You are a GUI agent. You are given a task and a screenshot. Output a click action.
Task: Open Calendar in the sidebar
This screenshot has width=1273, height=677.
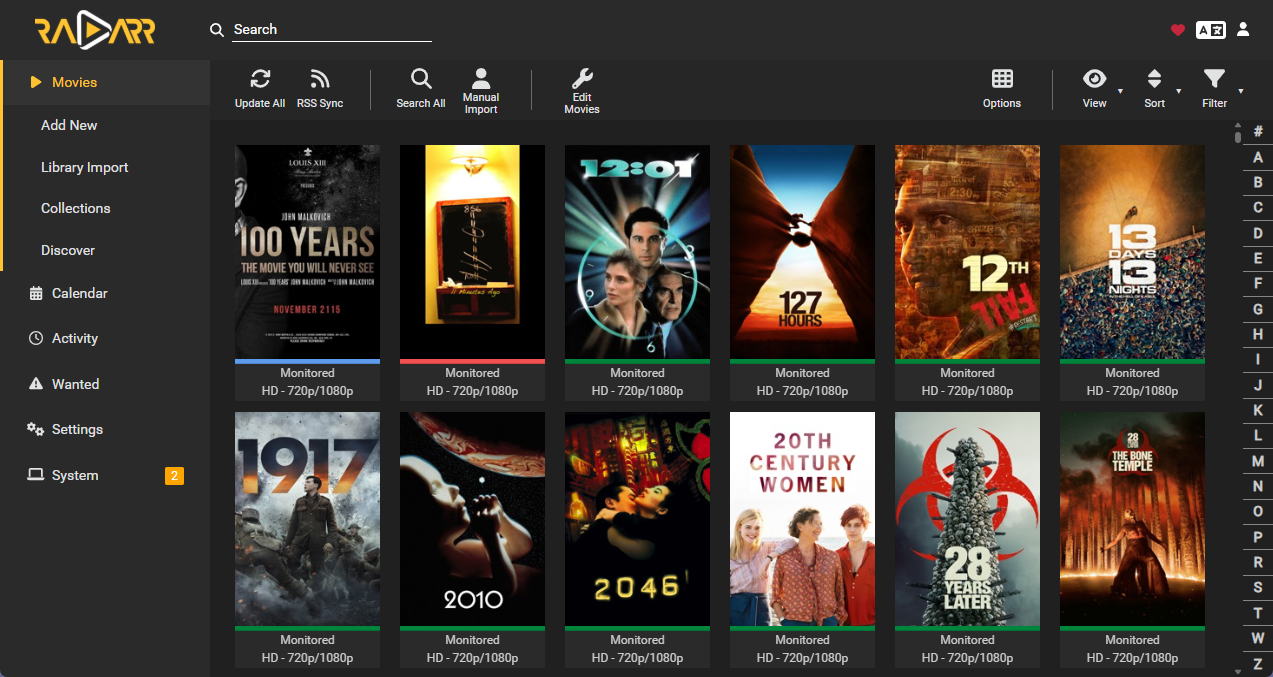[105, 293]
